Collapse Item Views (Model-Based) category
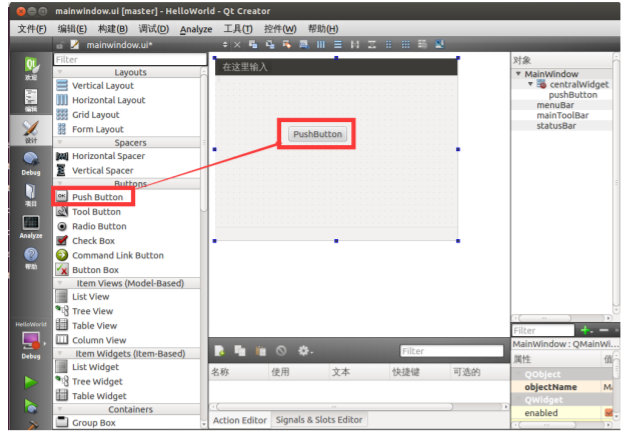The height and width of the screenshot is (435, 625). pos(60,283)
